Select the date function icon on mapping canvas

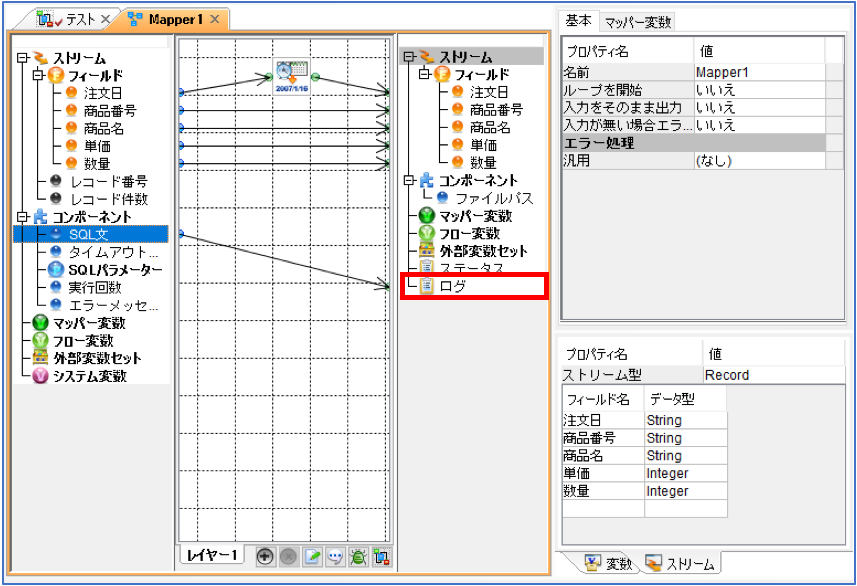[291, 76]
